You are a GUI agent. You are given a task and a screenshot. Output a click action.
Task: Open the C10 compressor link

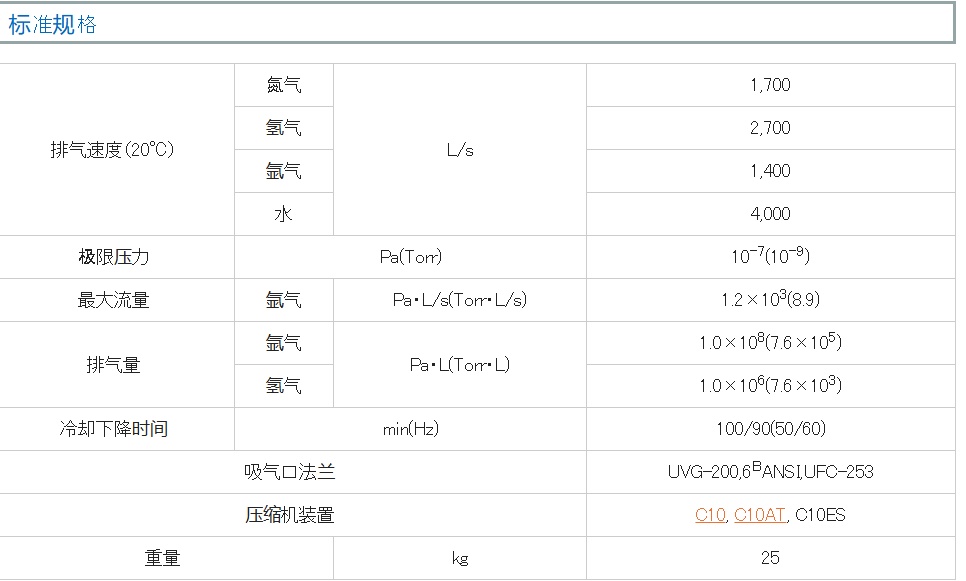pyautogui.click(x=710, y=515)
